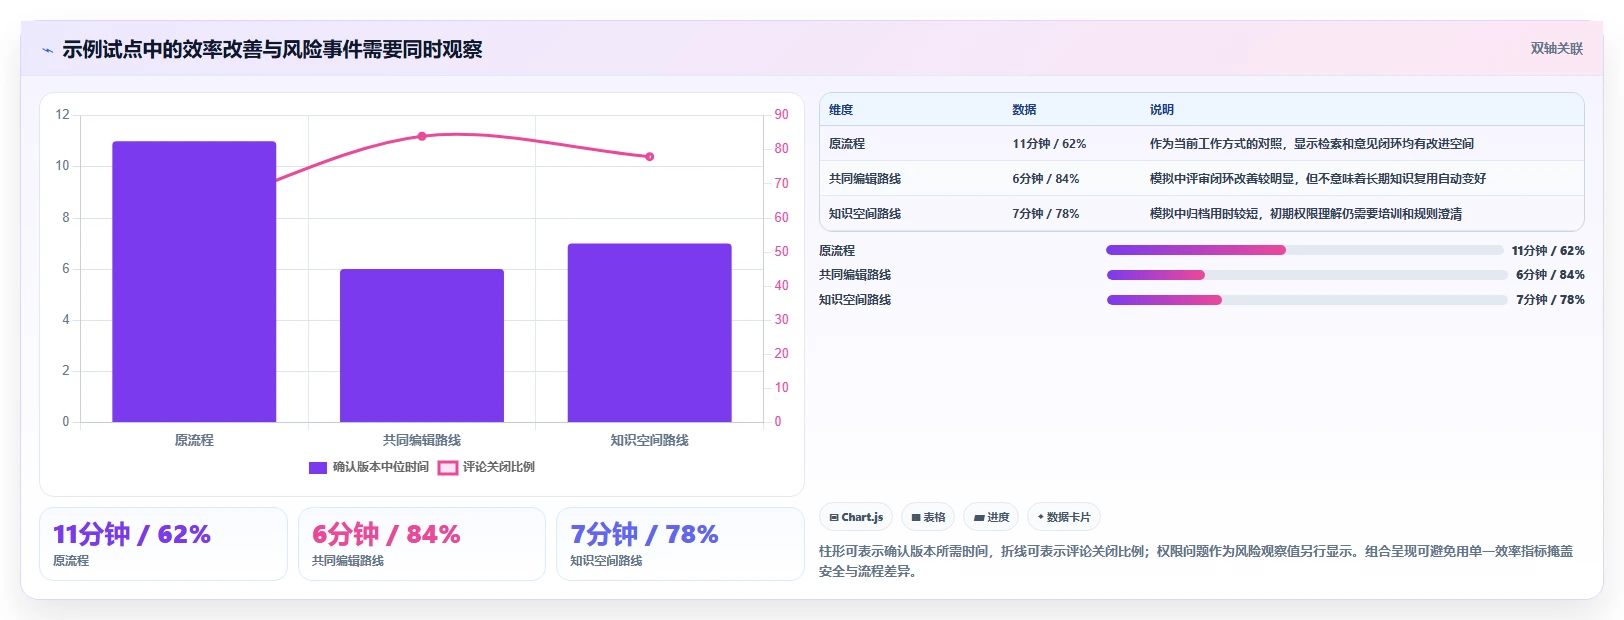The width and height of the screenshot is (1624, 620).
Task: Click the 双轴关联 tag in the header
Action: (1556, 48)
